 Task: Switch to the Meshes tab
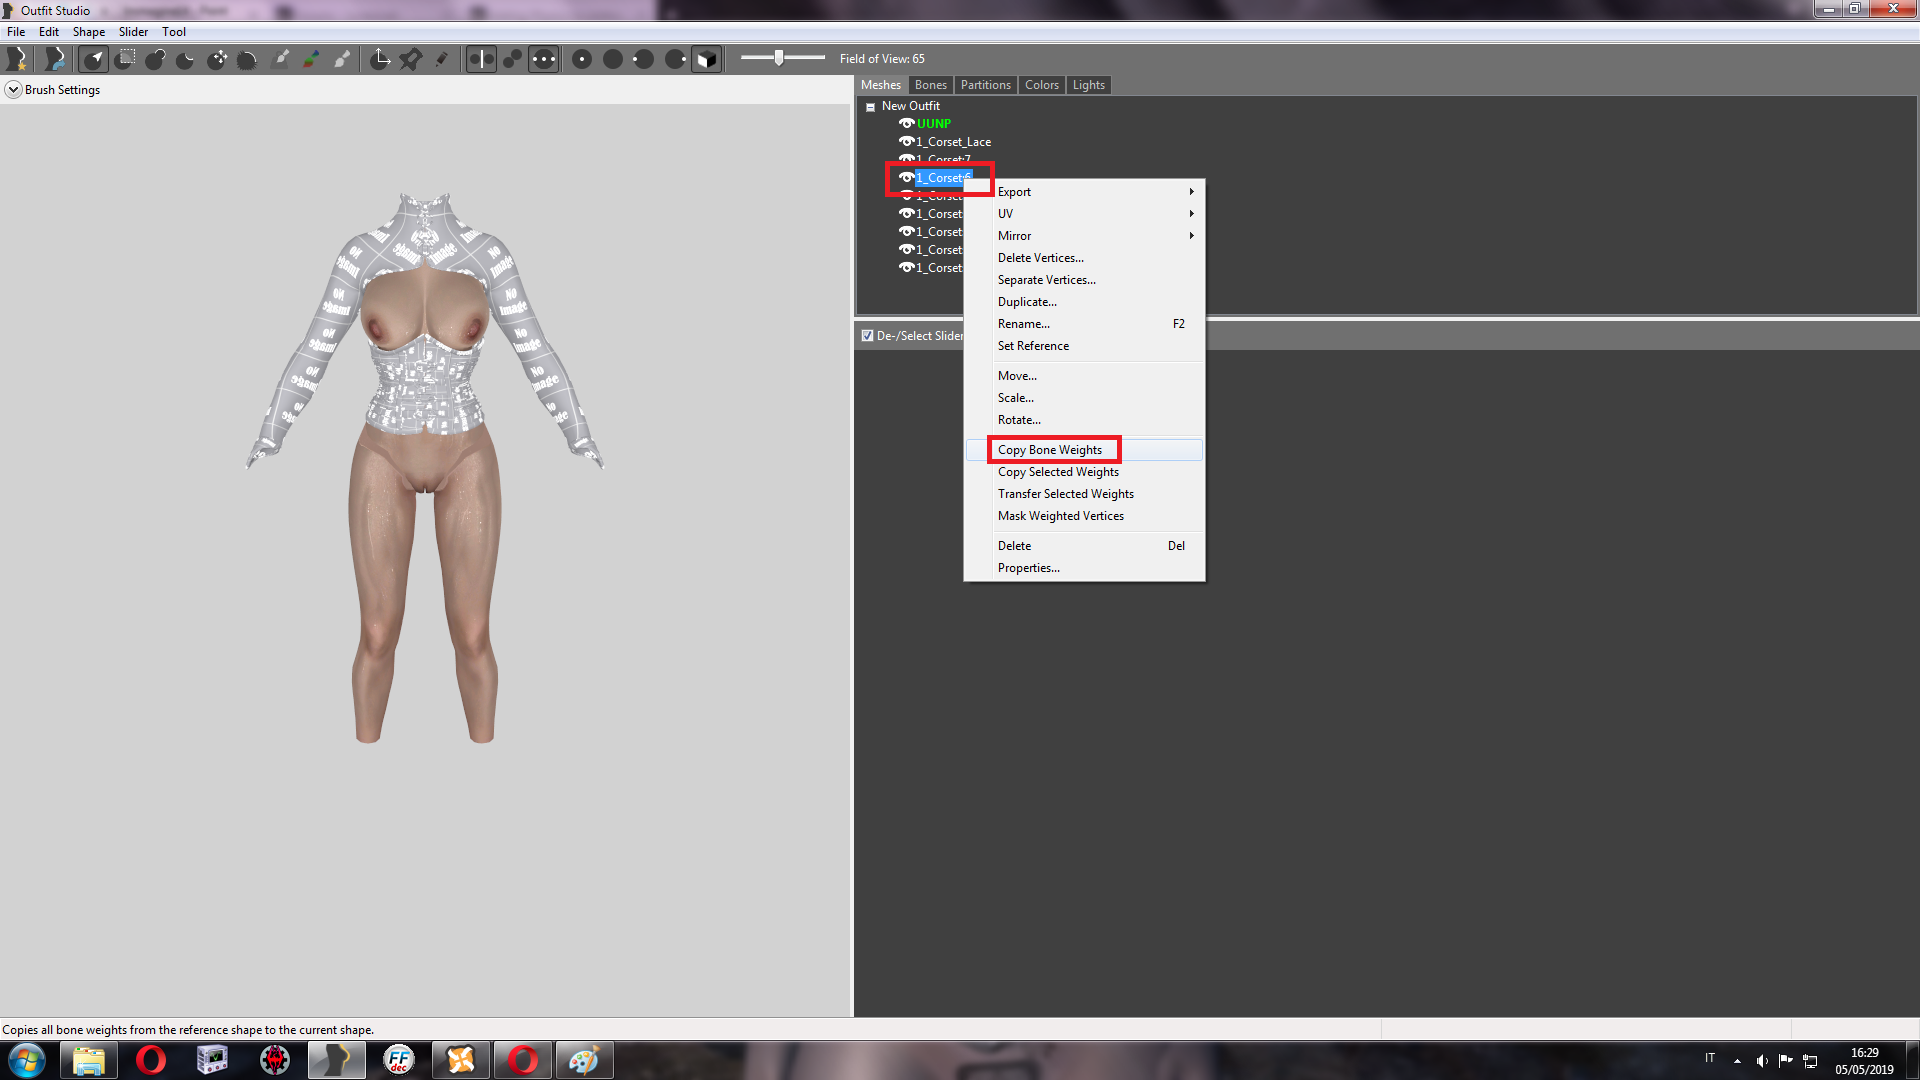tap(881, 85)
